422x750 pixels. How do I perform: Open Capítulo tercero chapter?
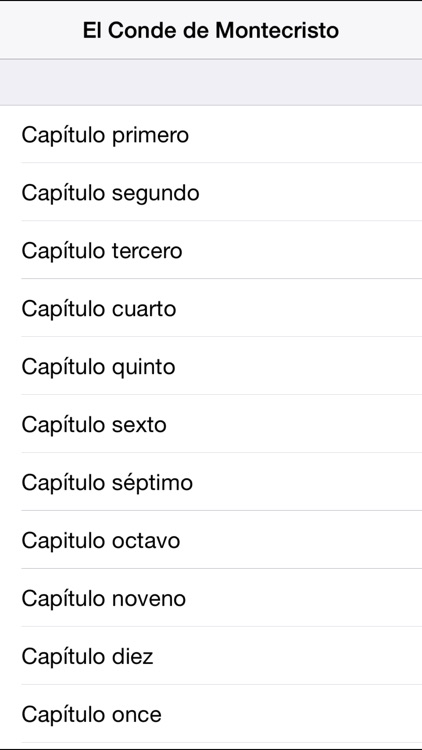coord(211,250)
